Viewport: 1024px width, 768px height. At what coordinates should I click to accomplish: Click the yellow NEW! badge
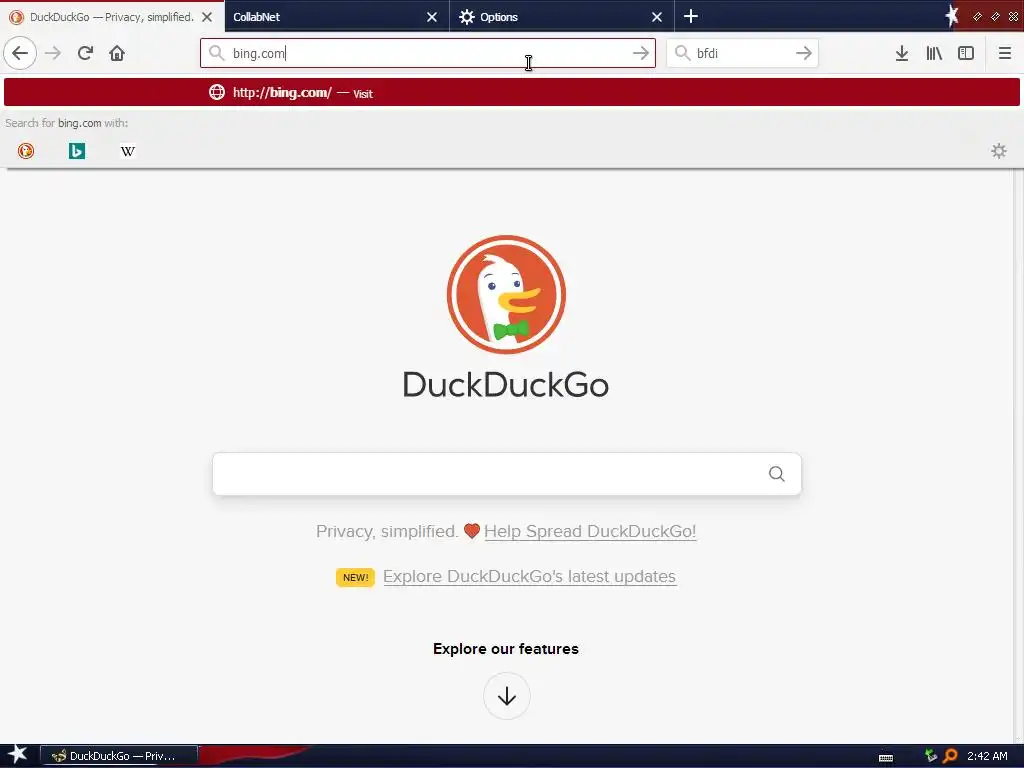[x=355, y=577]
